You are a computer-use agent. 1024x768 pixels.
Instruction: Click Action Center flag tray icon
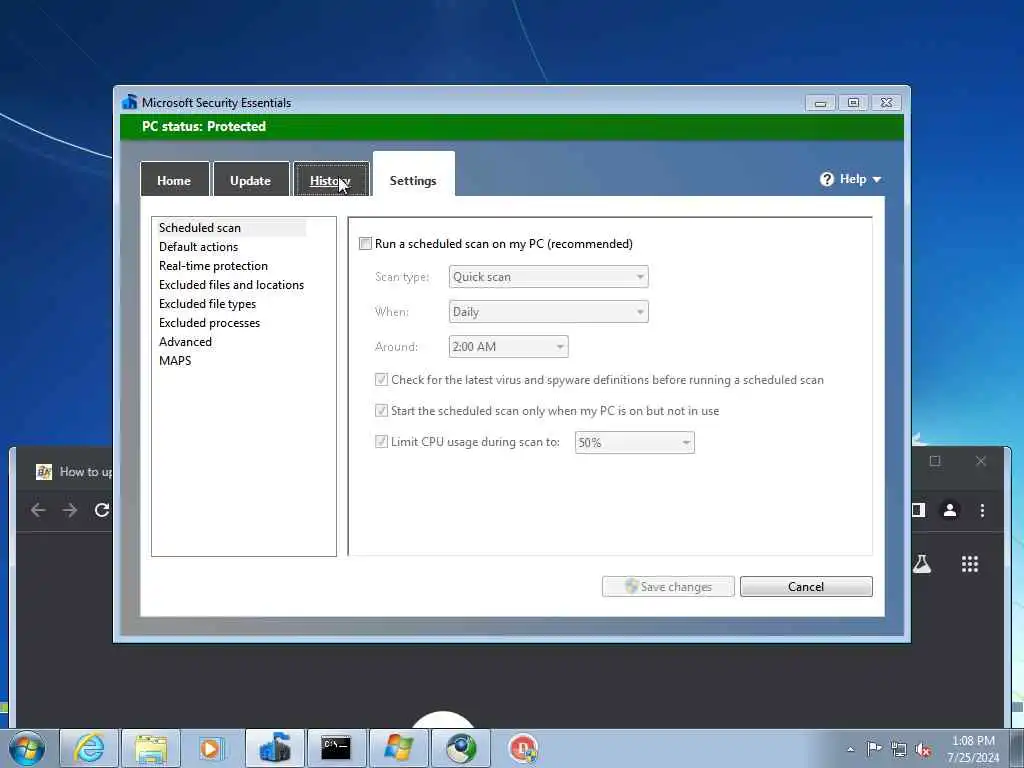tap(874, 748)
